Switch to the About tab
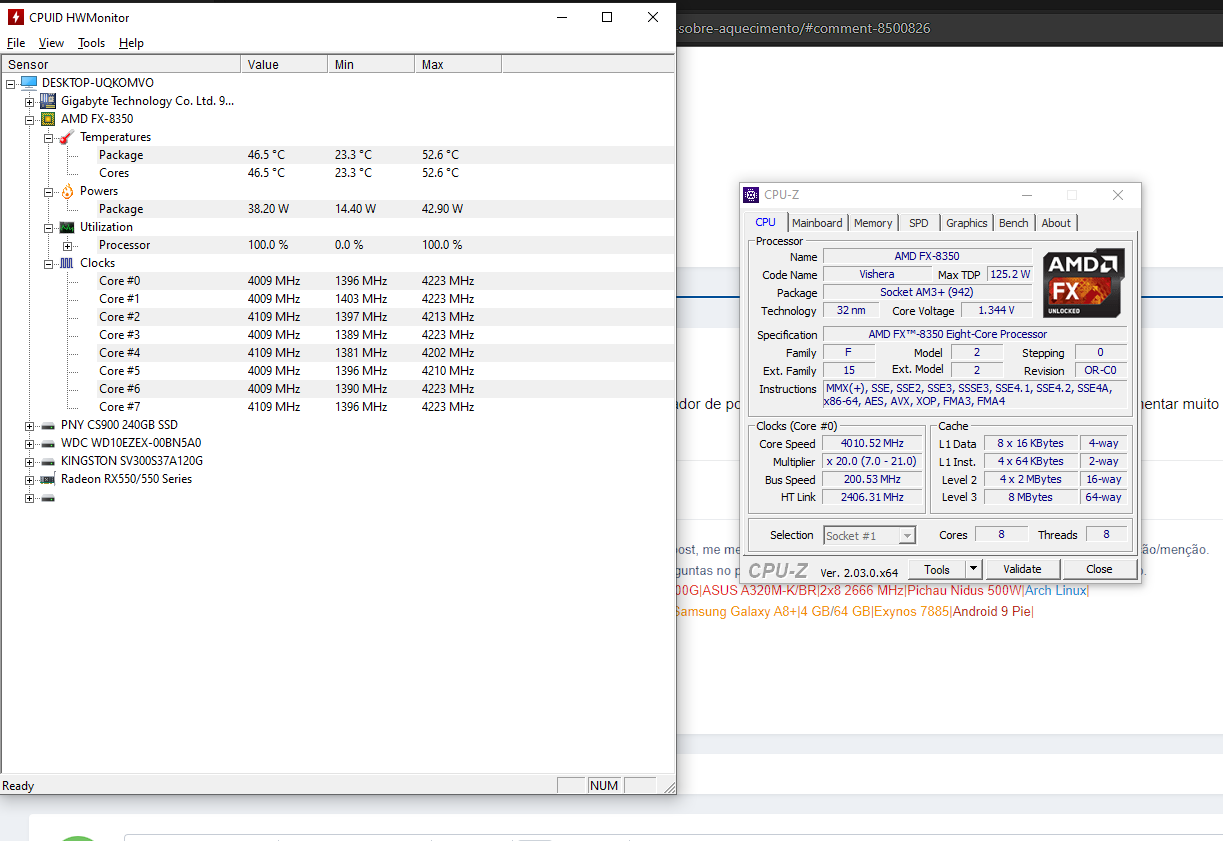This screenshot has height=841, width=1223. coord(1055,223)
